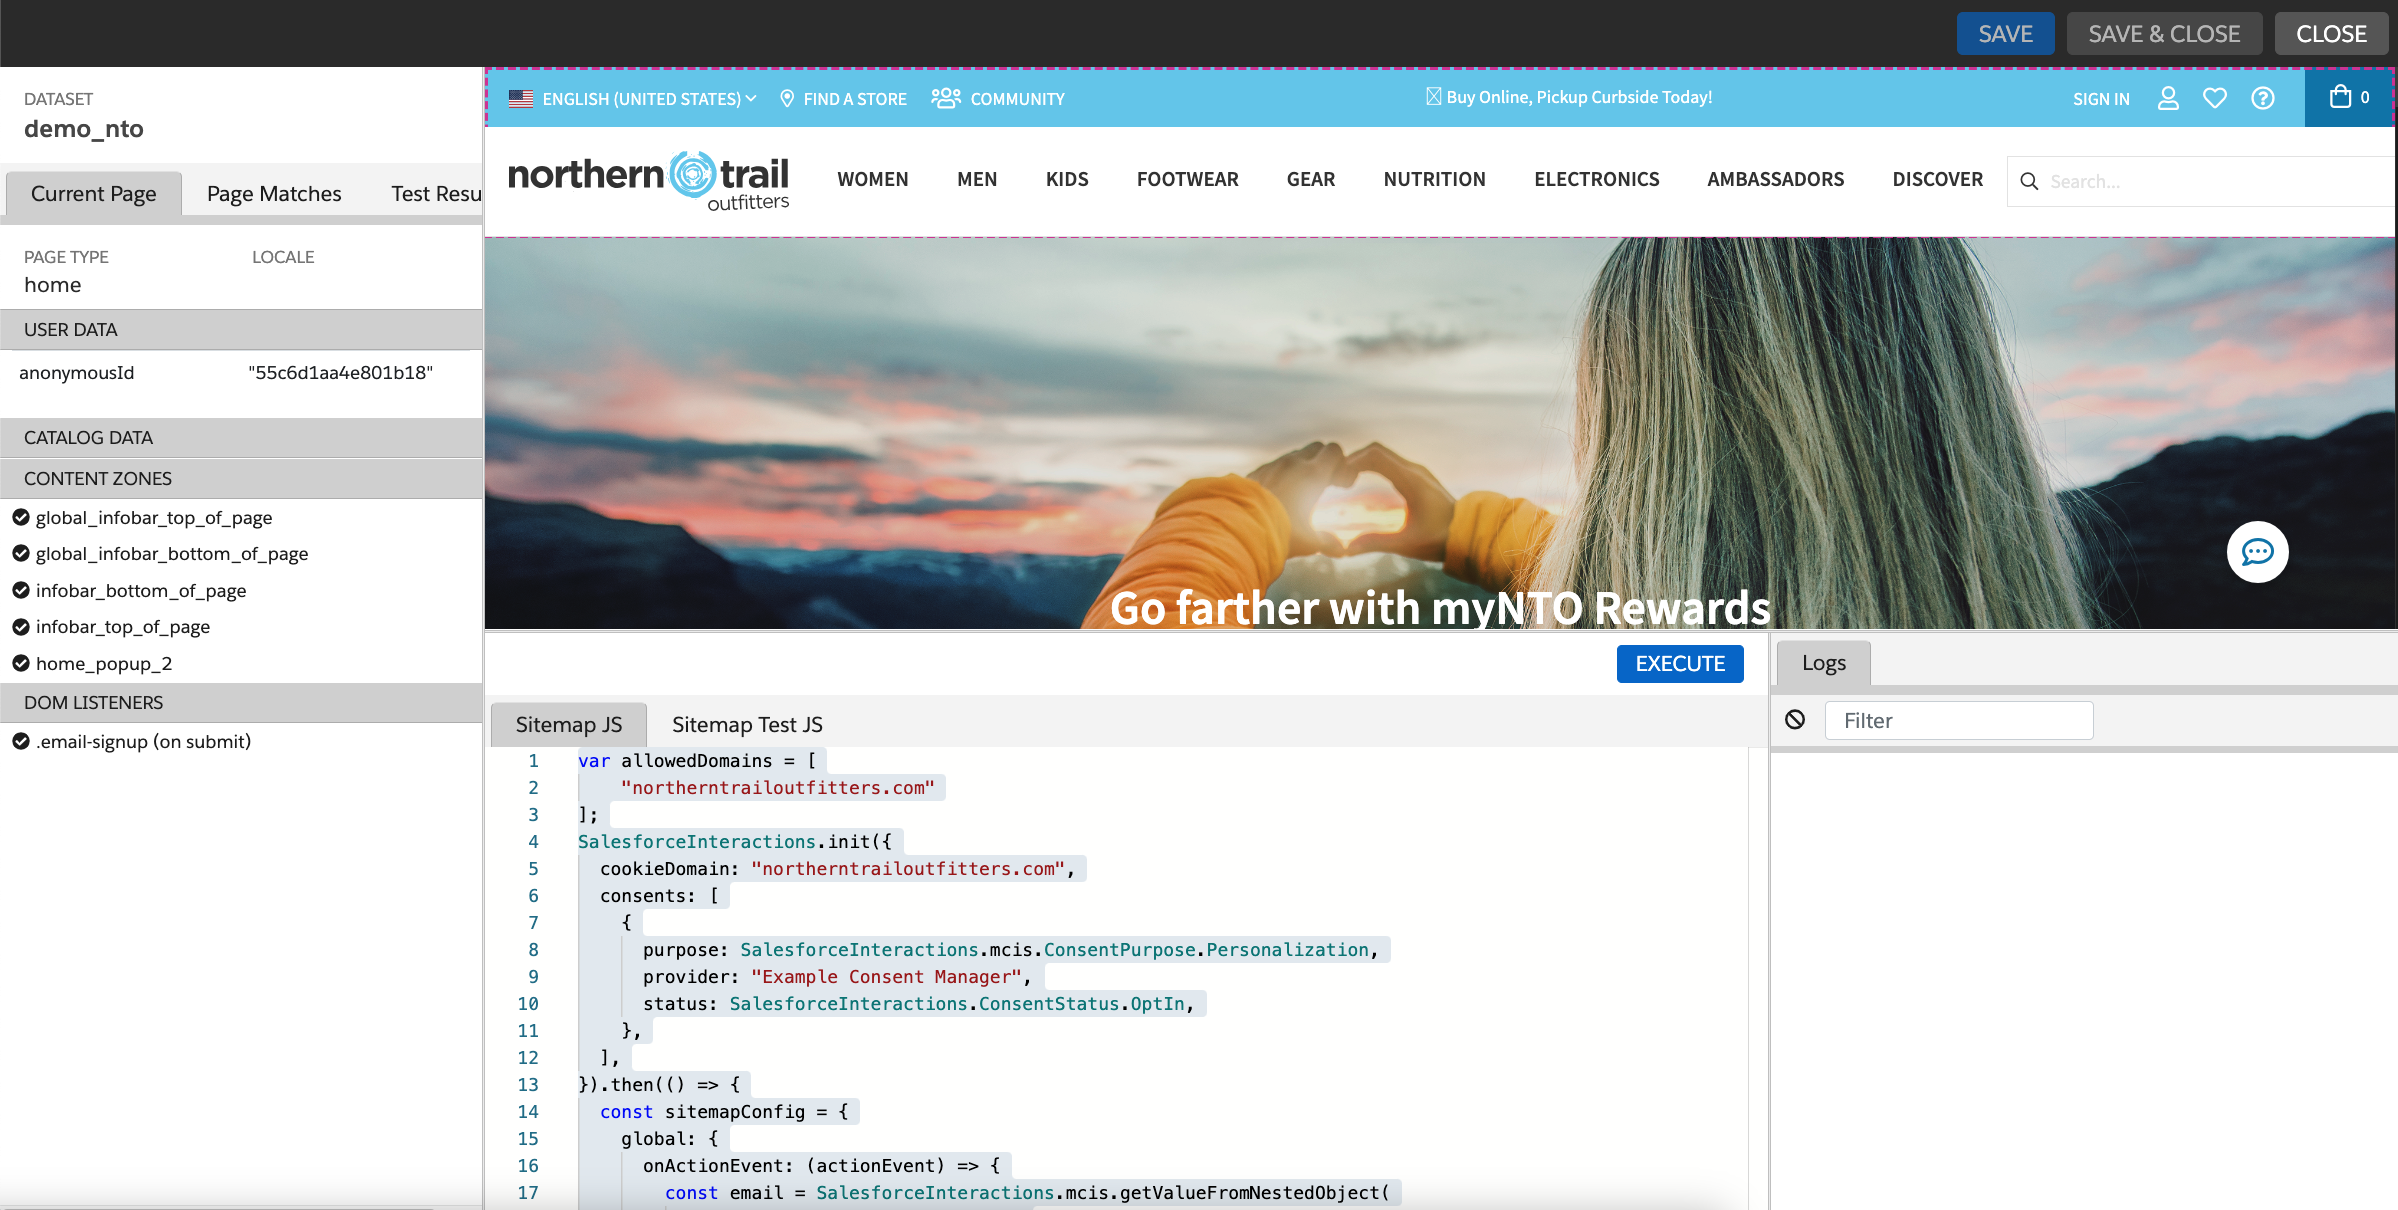2398x1210 pixels.
Task: Open wishlist via the heart icon
Action: (x=2215, y=98)
